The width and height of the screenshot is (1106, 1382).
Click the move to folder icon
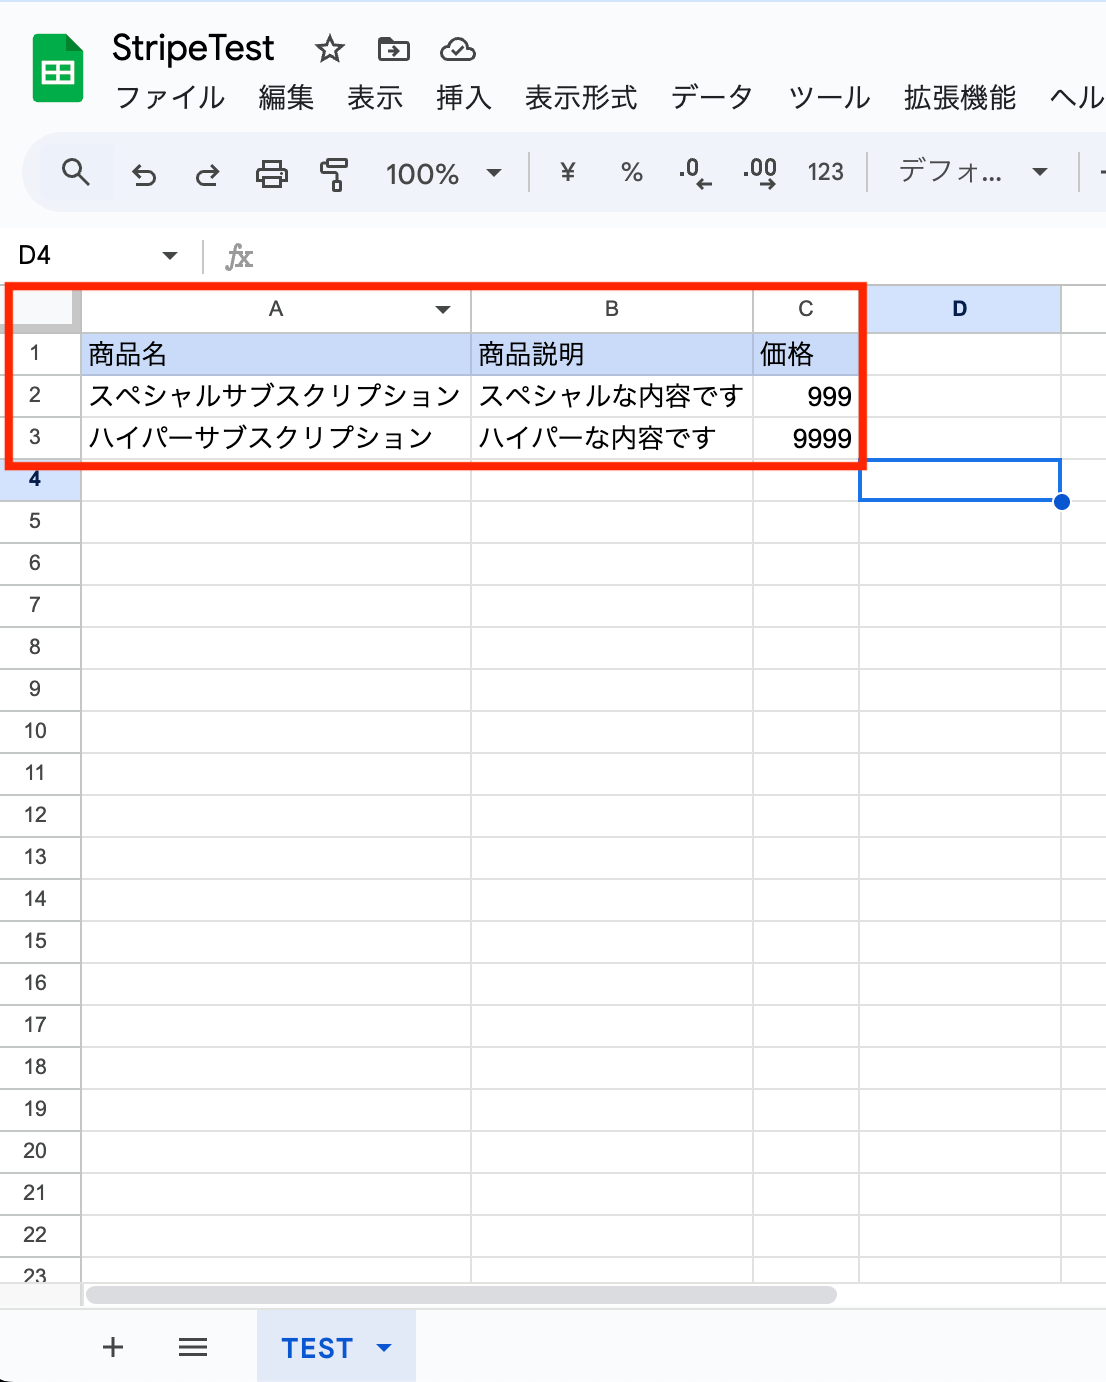coord(394,48)
